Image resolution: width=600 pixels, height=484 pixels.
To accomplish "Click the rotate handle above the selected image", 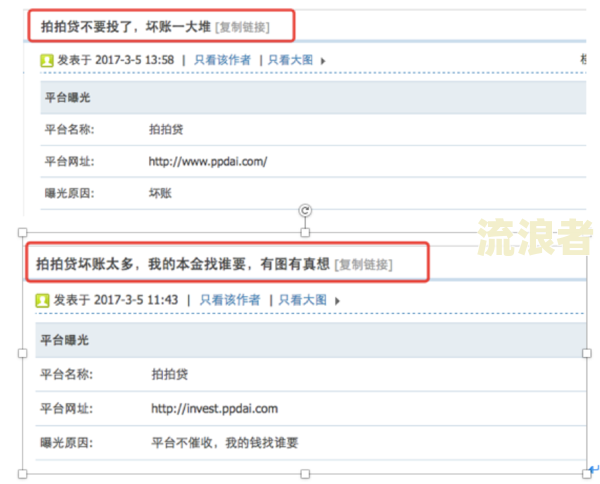I will (305, 210).
